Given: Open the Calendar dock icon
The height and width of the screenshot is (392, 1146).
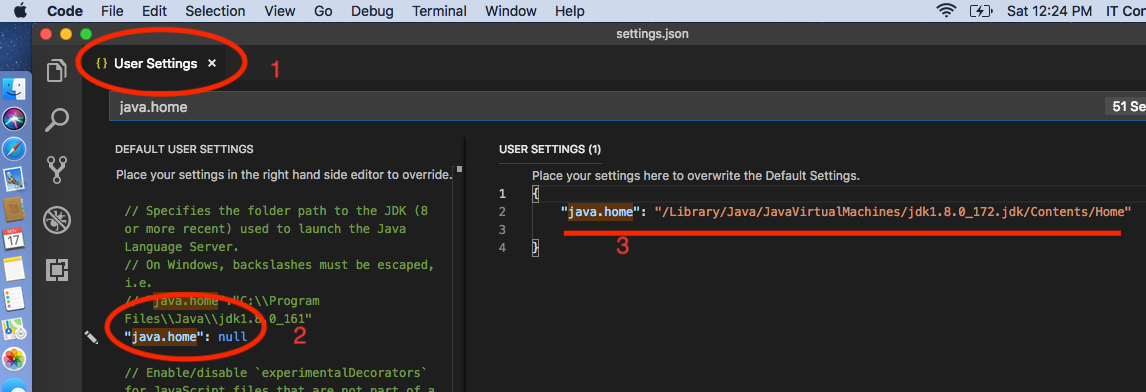Looking at the screenshot, I should [14, 239].
